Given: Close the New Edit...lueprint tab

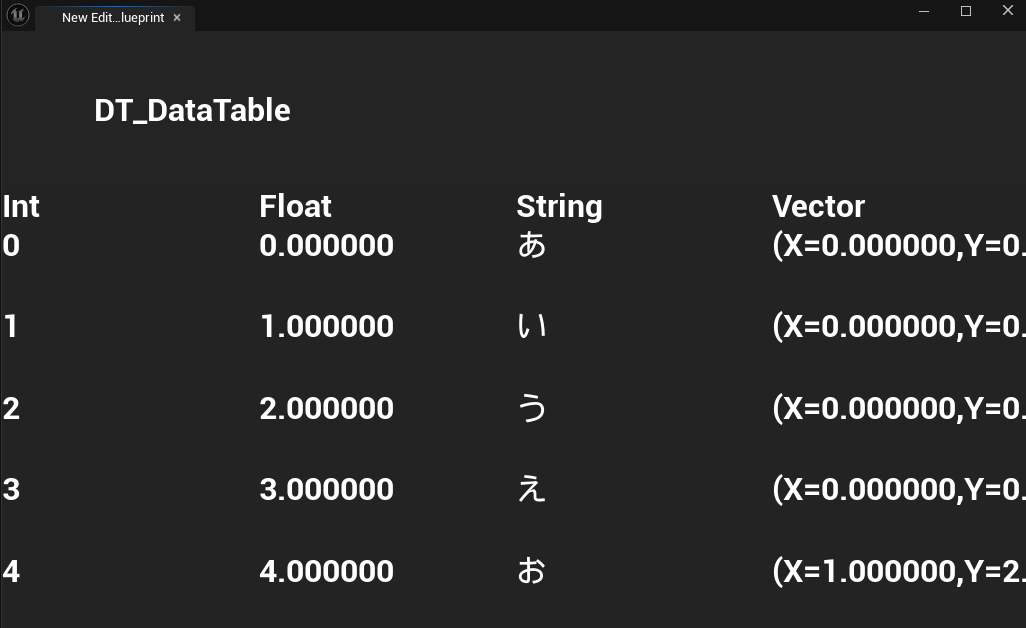Looking at the screenshot, I should tap(177, 18).
